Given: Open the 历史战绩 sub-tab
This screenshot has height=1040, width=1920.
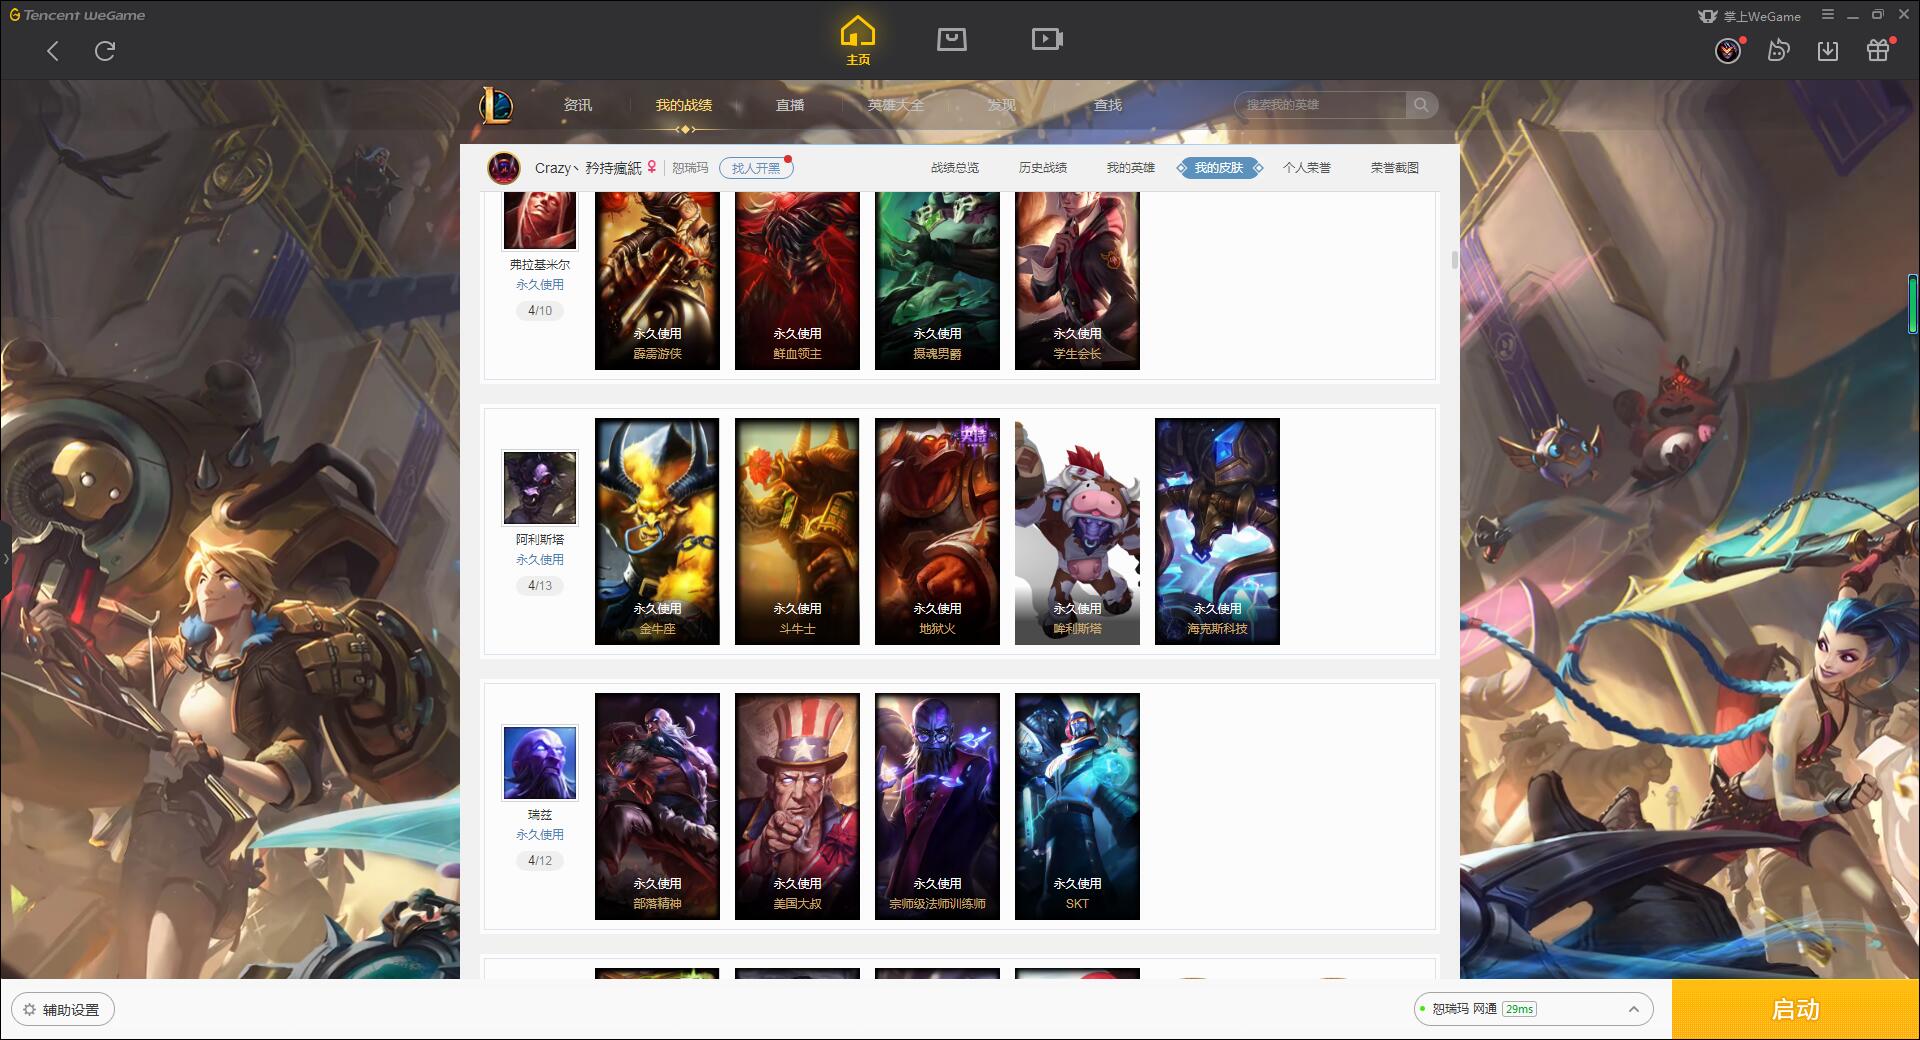Looking at the screenshot, I should coord(1043,168).
